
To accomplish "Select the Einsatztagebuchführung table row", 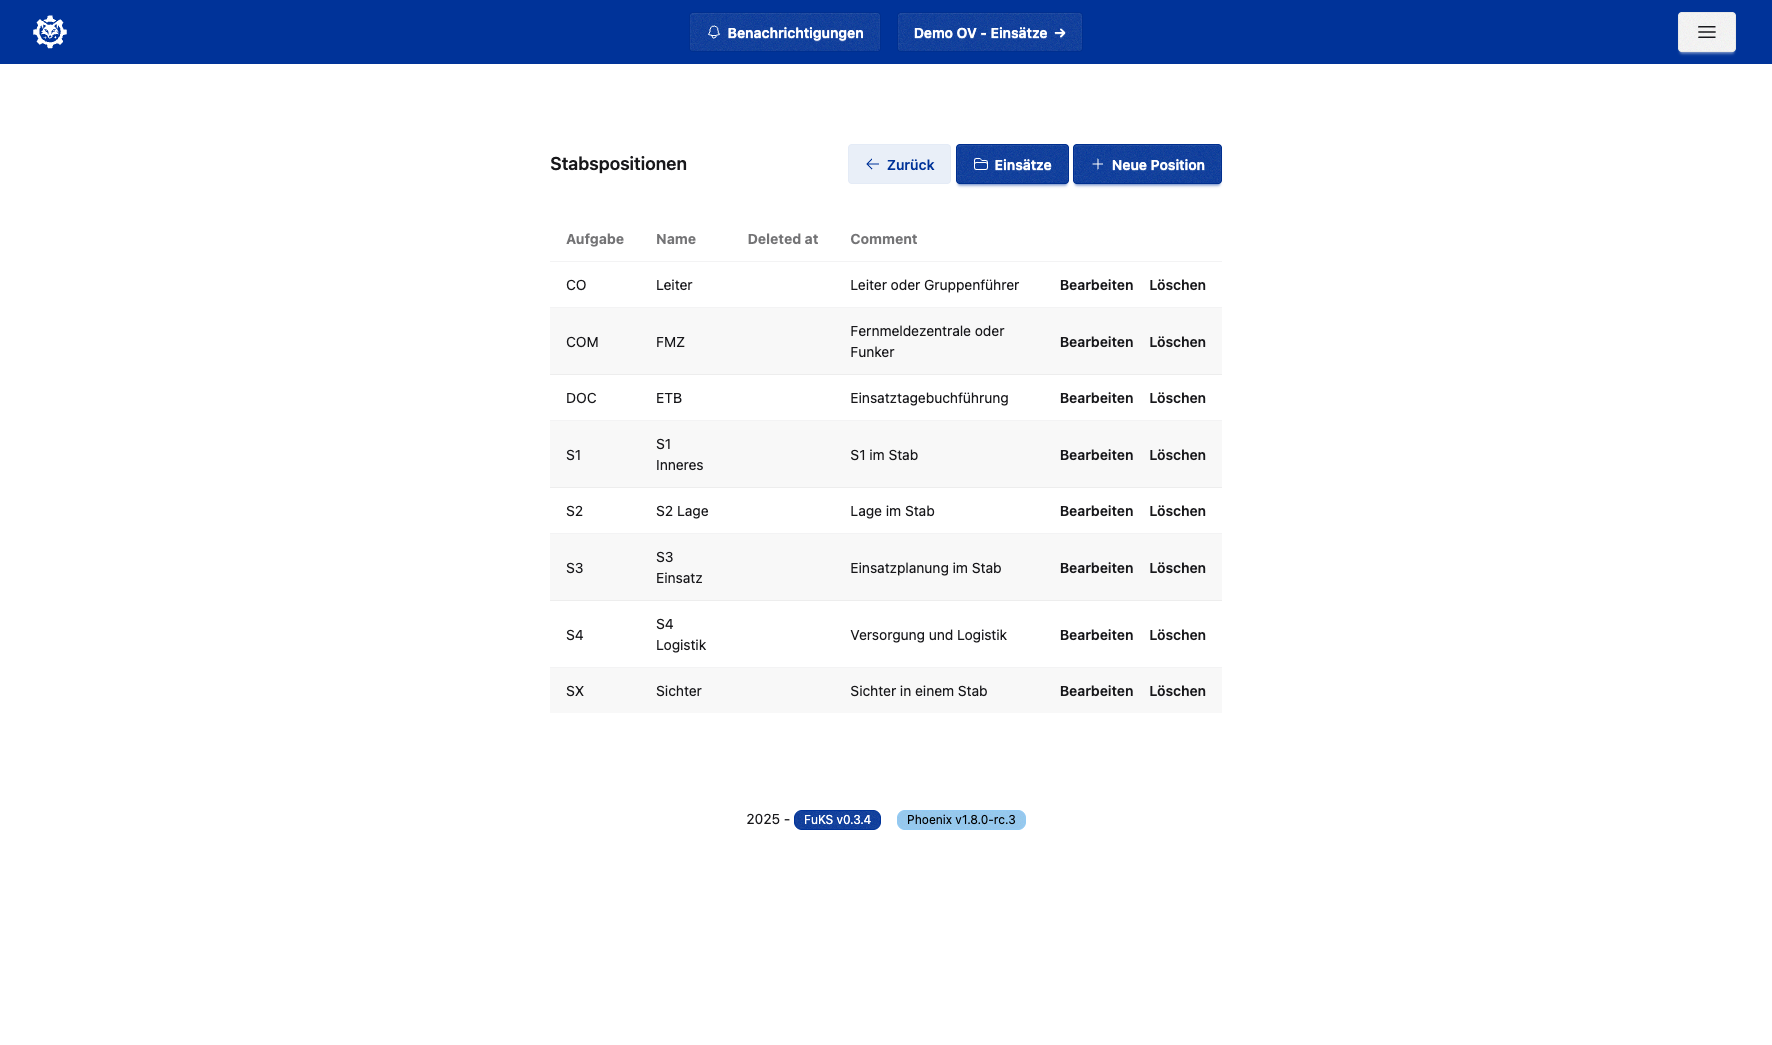I will click(x=929, y=398).
